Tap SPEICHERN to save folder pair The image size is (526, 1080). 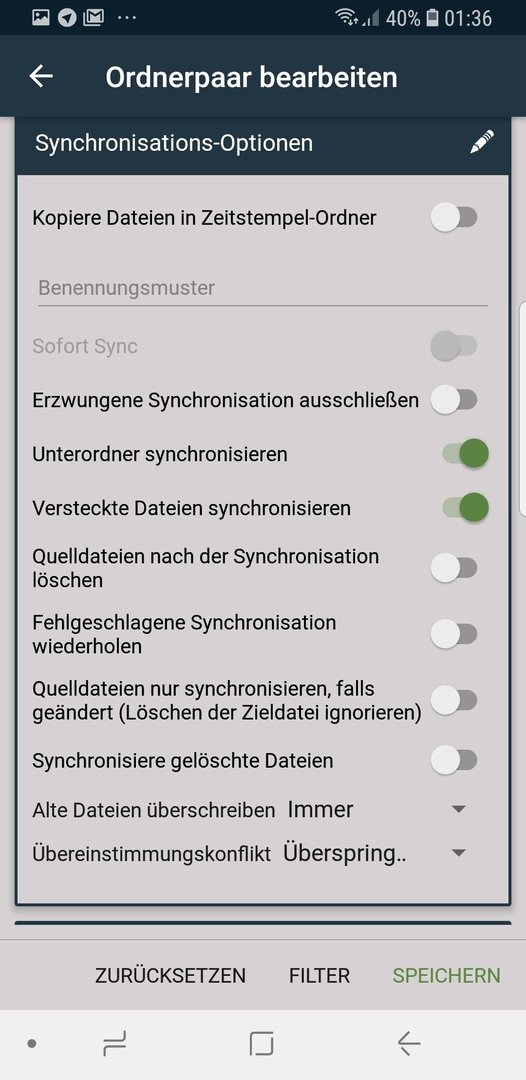click(446, 975)
